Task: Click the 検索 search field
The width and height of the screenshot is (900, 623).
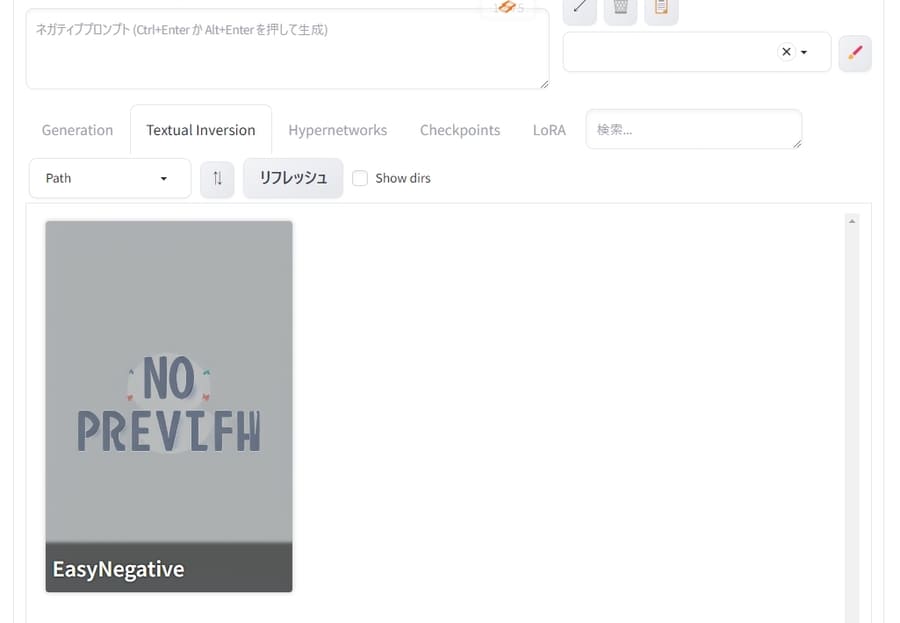Action: [x=693, y=130]
